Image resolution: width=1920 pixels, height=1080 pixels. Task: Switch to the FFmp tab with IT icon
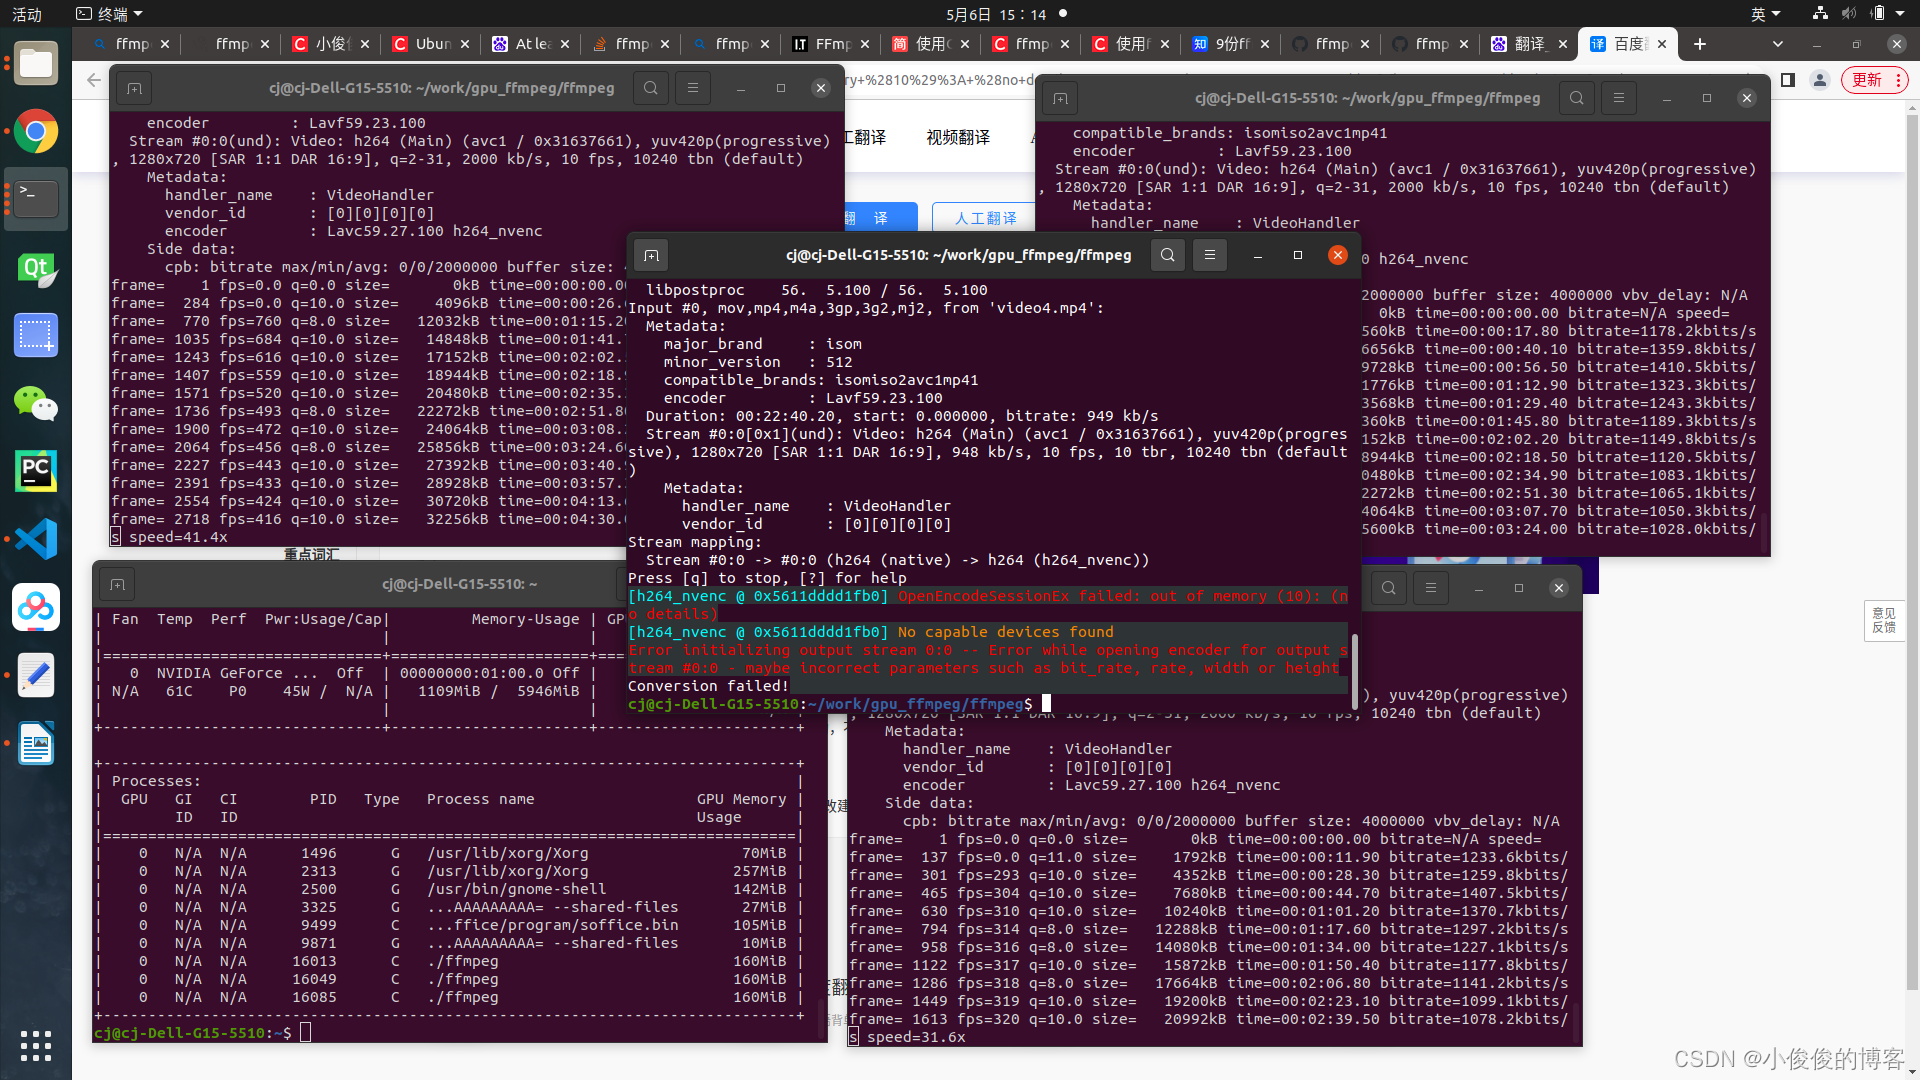click(830, 44)
